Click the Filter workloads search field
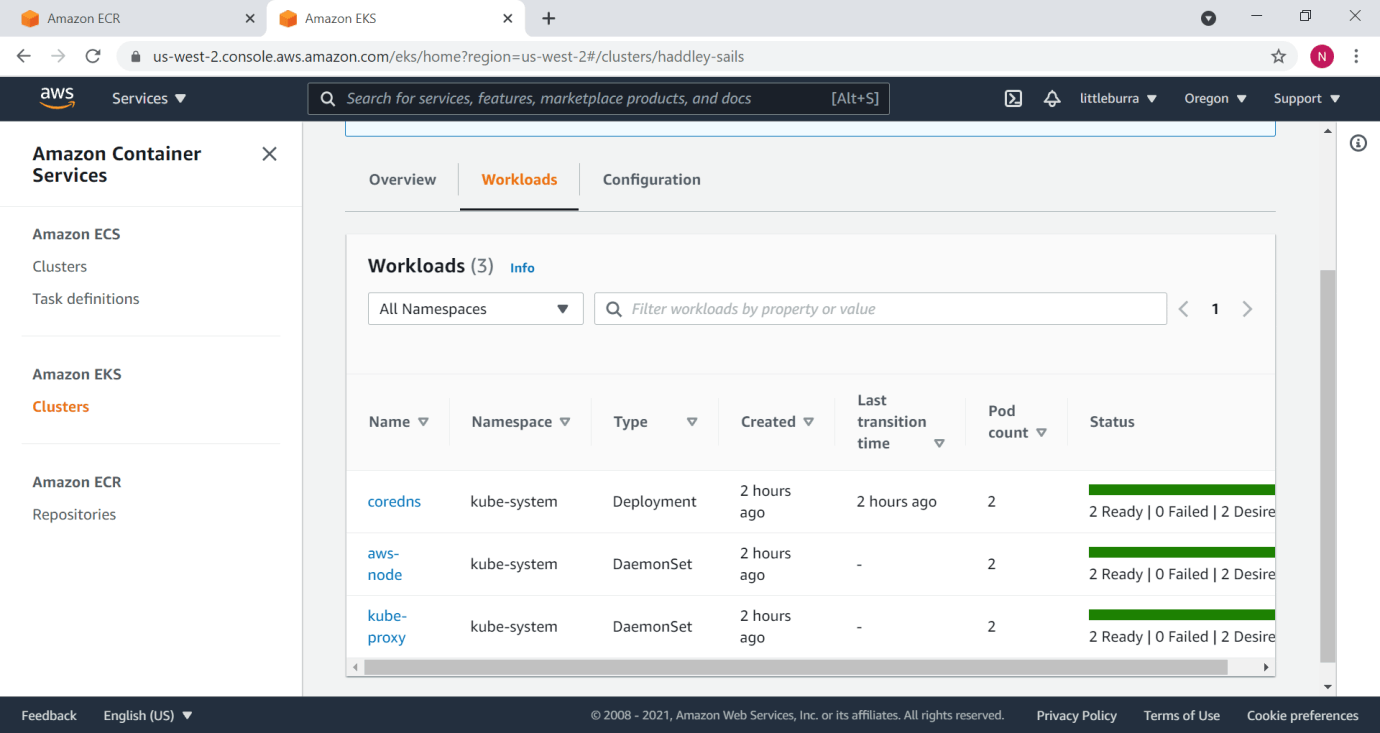Screen dimensions: 1380x733 coord(880,309)
